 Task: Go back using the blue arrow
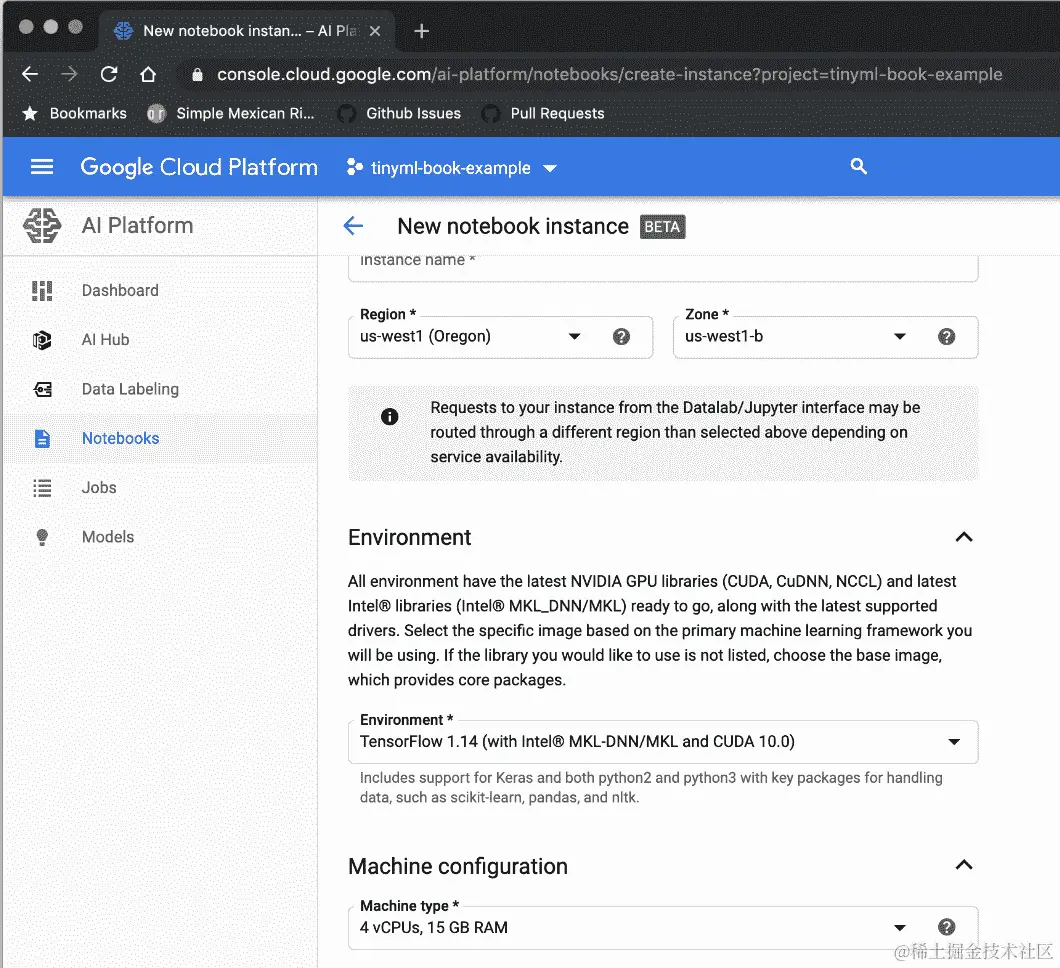pyautogui.click(x=353, y=226)
